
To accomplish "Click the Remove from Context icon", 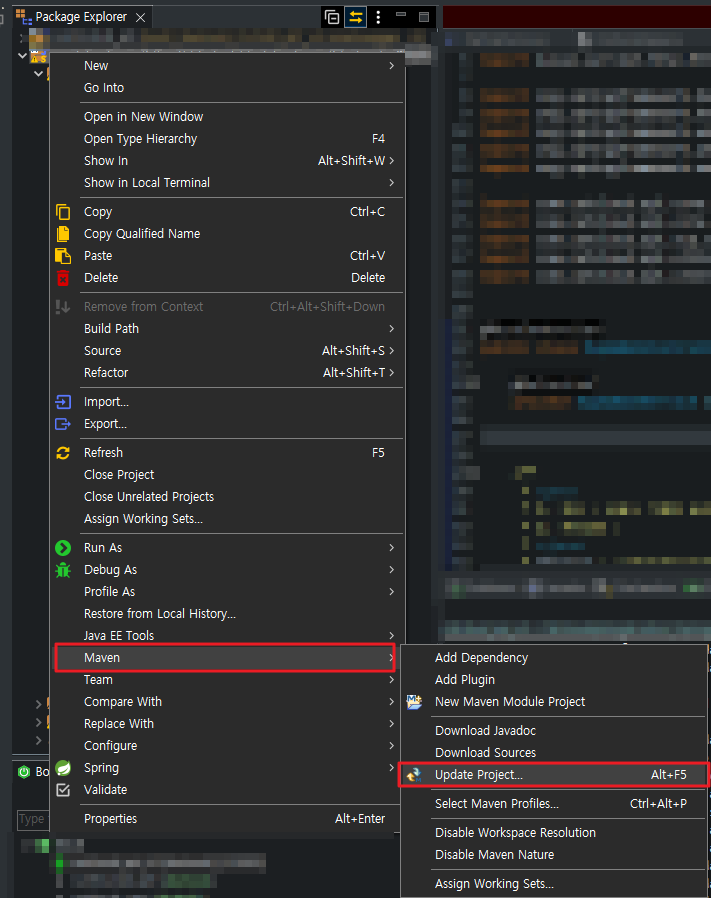I will [x=62, y=307].
